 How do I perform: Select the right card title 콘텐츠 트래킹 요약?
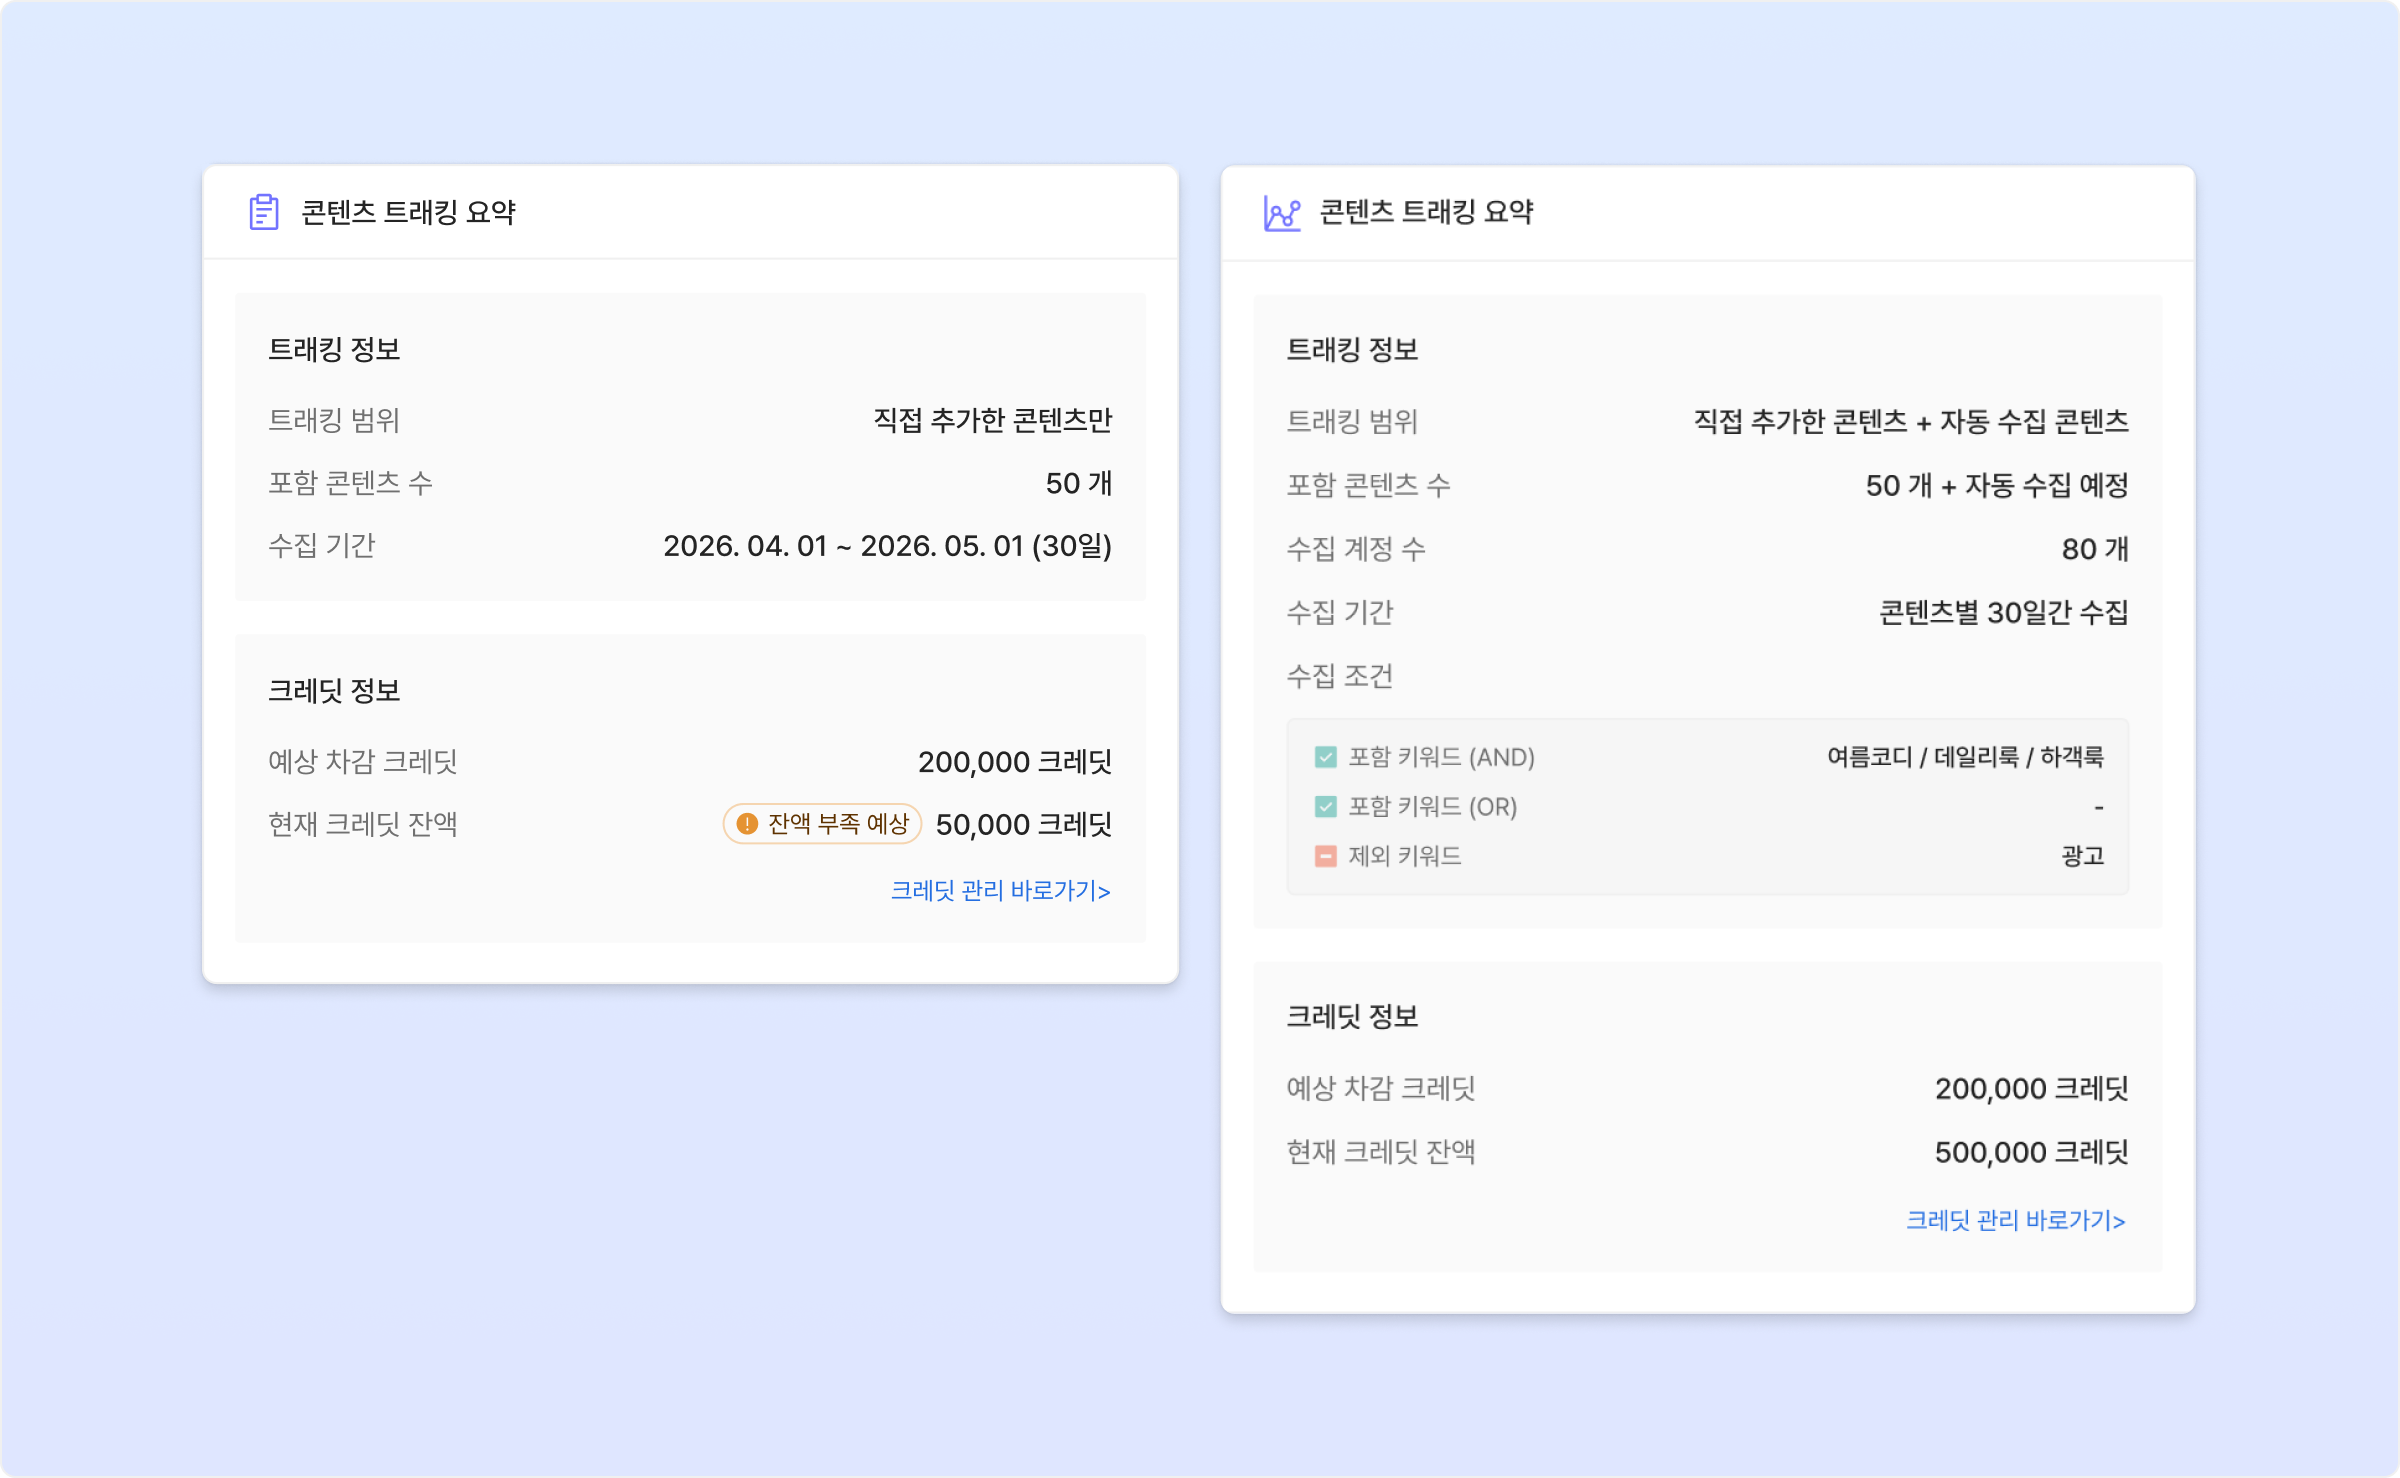point(1427,212)
